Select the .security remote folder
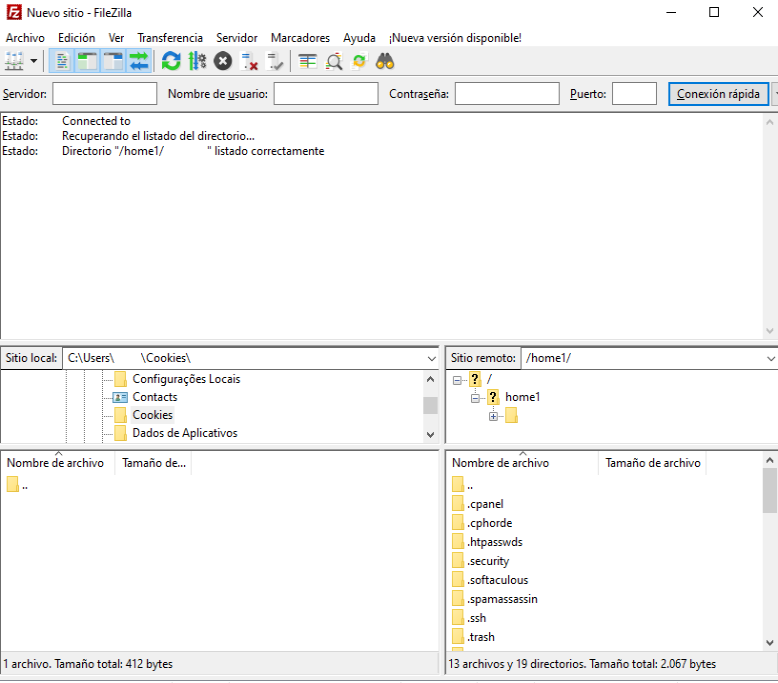This screenshot has height=683, width=778. 481,561
